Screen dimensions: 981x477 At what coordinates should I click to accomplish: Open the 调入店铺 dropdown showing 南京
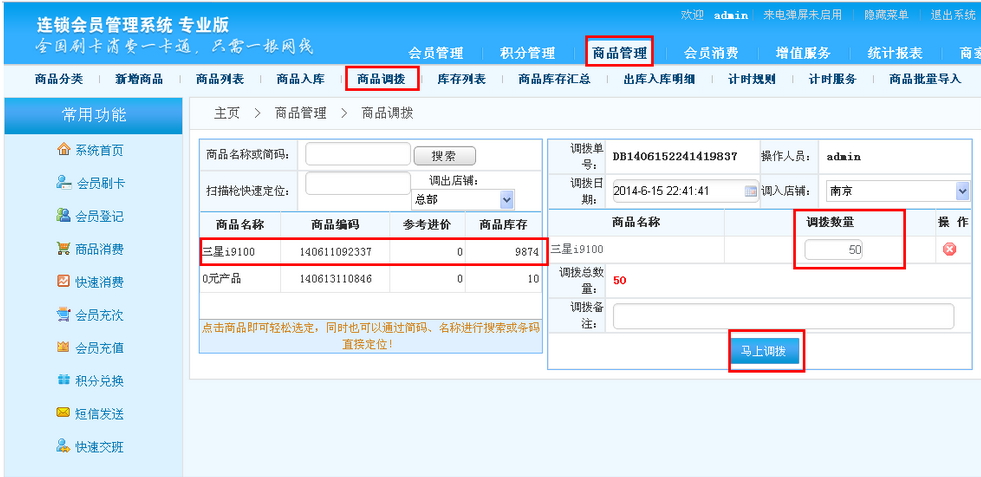(962, 191)
